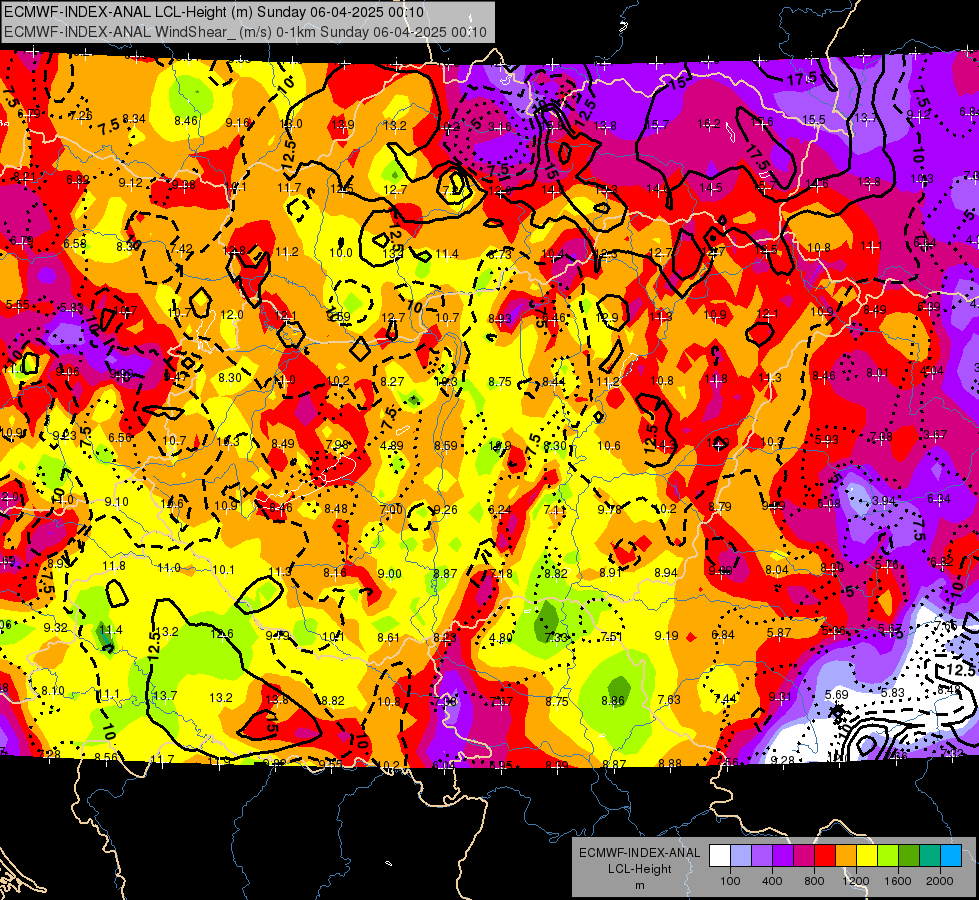Click the wind shear value 7.42
The height and width of the screenshot is (900, 979).
[x=181, y=249]
